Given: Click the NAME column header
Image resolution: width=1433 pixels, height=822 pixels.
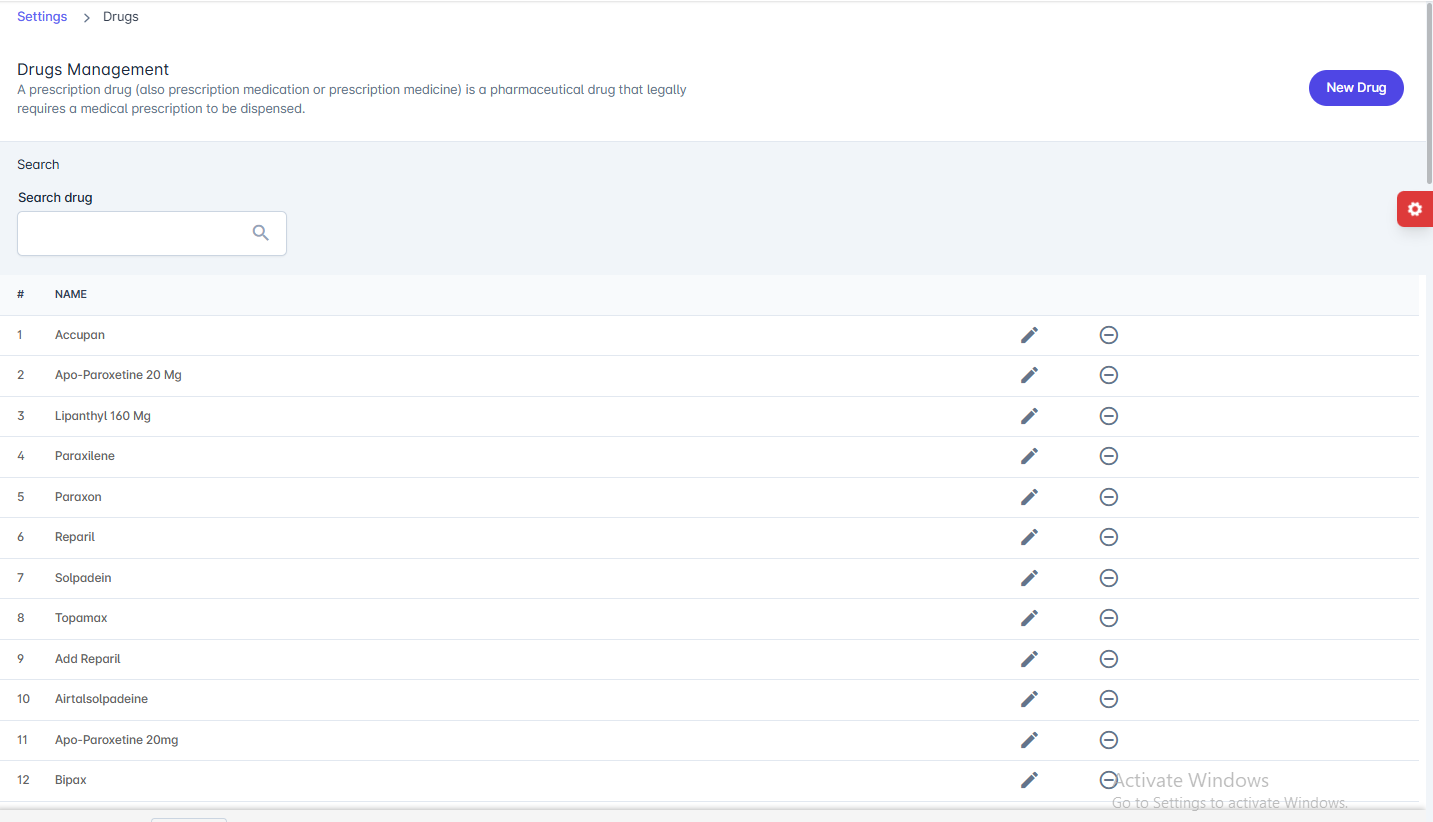Looking at the screenshot, I should pyautogui.click(x=71, y=295).
